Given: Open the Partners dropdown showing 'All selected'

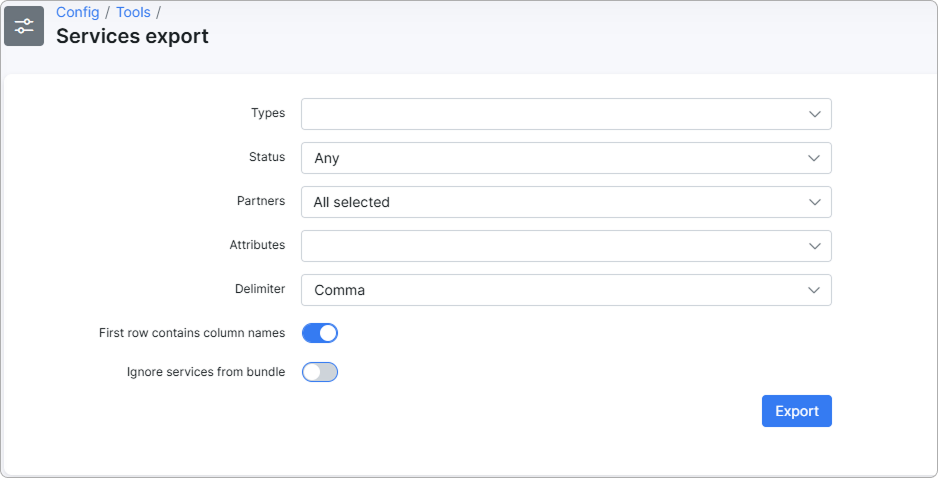Looking at the screenshot, I should tap(550, 202).
